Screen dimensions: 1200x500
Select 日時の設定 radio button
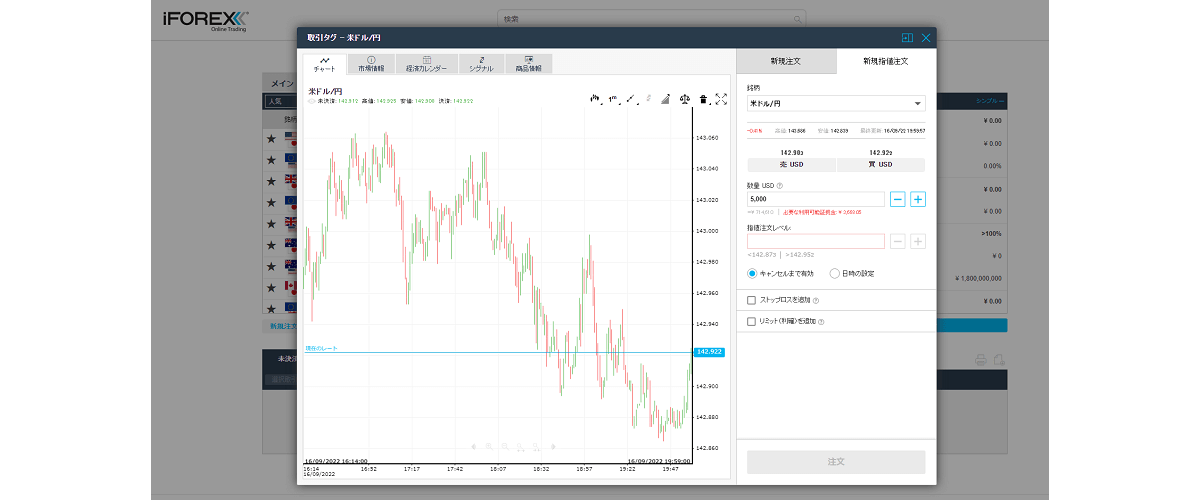(835, 273)
